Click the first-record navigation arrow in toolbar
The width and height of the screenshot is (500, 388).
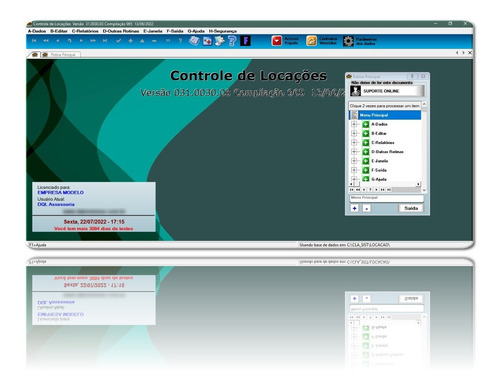tap(34, 41)
